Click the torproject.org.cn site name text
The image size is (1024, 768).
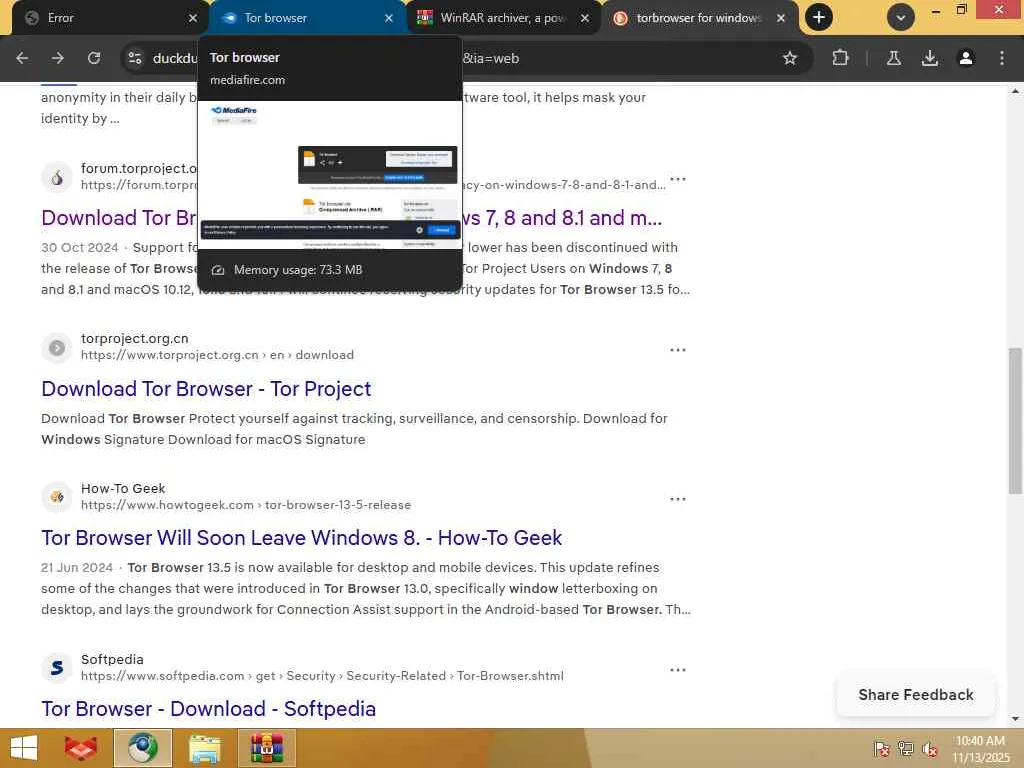pos(135,338)
